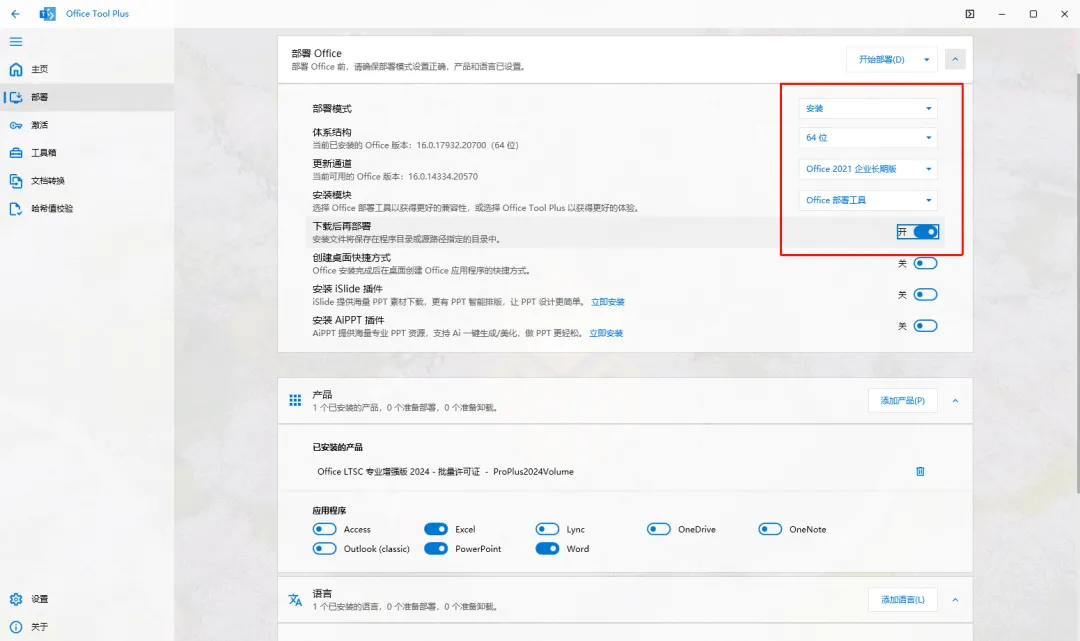Turn off the 下载后再部署 switch

(925, 232)
